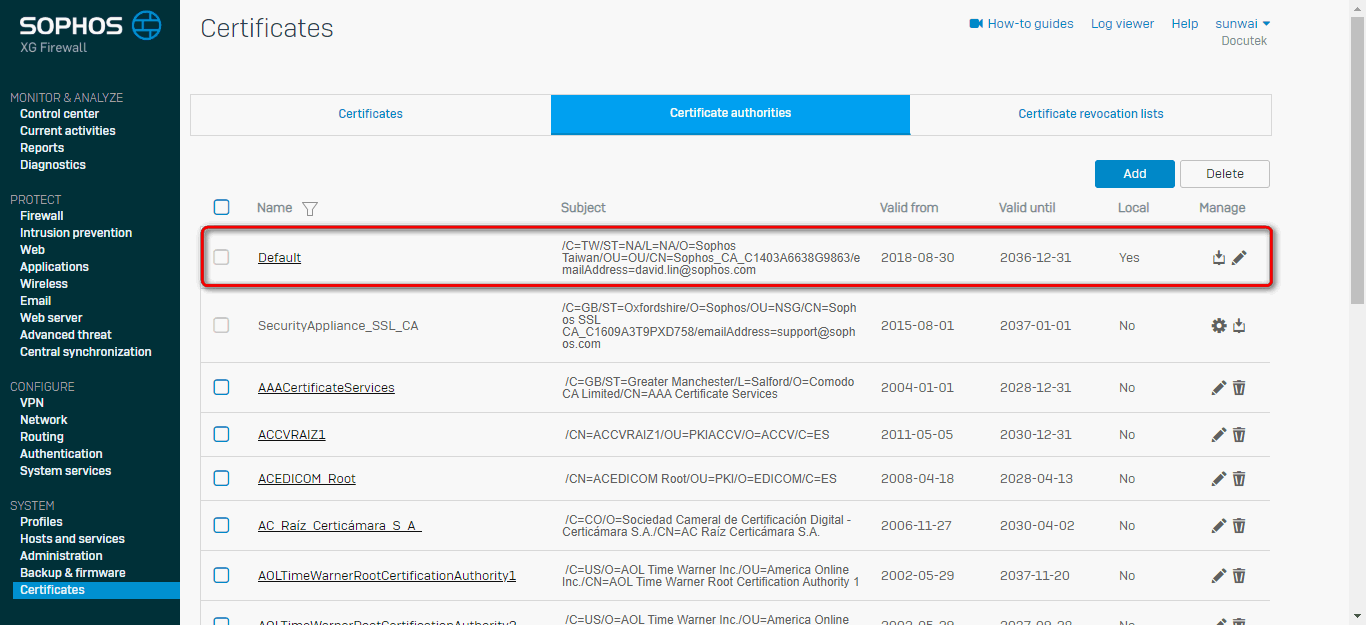This screenshot has width=1366, height=625.
Task: Go to Email in the sidebar
Action: click(x=35, y=301)
